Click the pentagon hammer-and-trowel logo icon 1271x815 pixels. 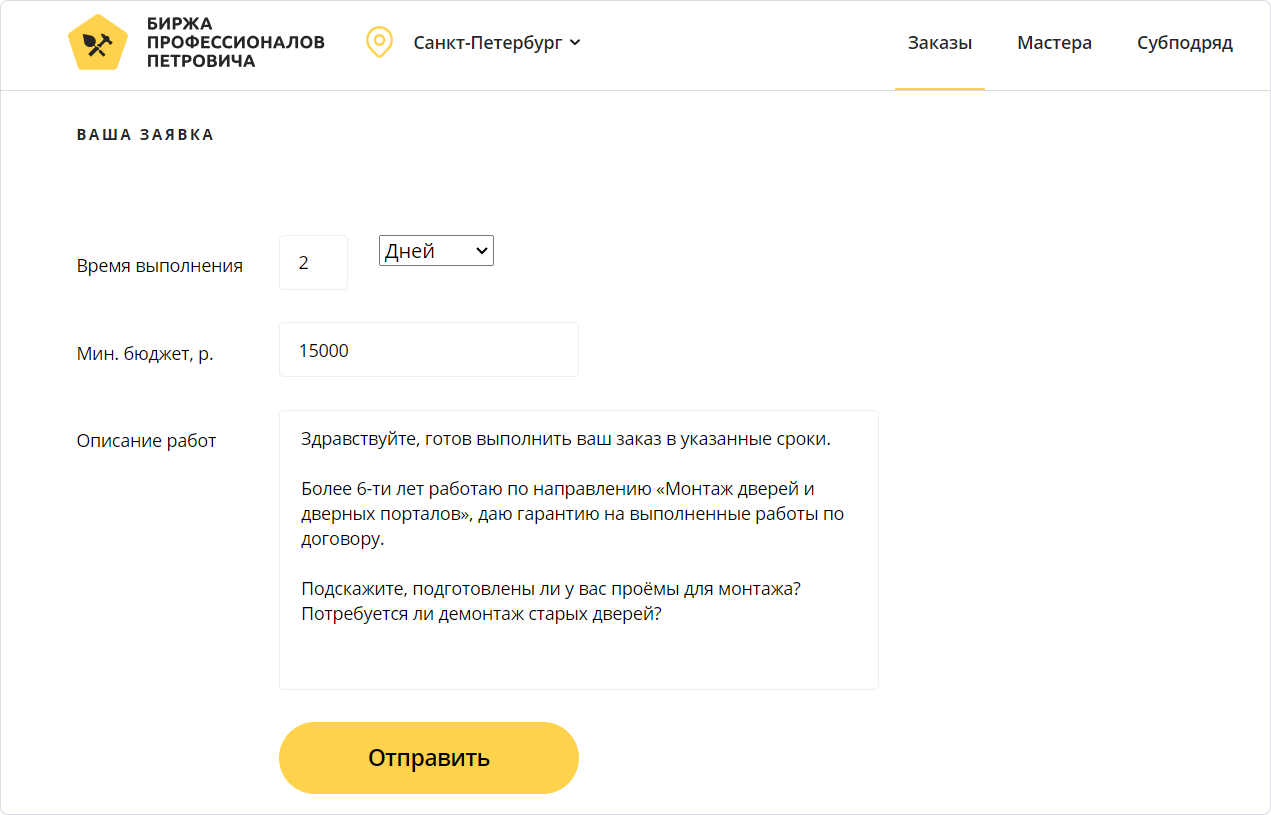click(x=98, y=43)
